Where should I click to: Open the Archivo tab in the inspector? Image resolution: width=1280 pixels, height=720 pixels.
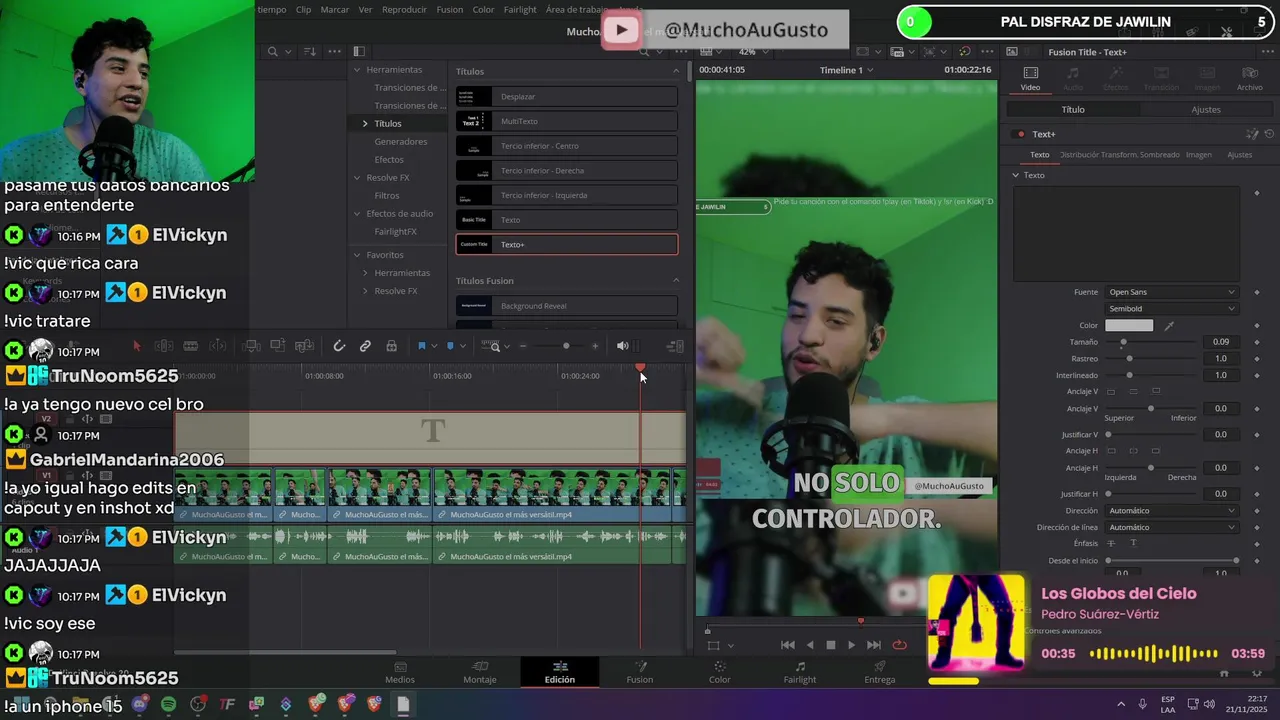[1249, 79]
